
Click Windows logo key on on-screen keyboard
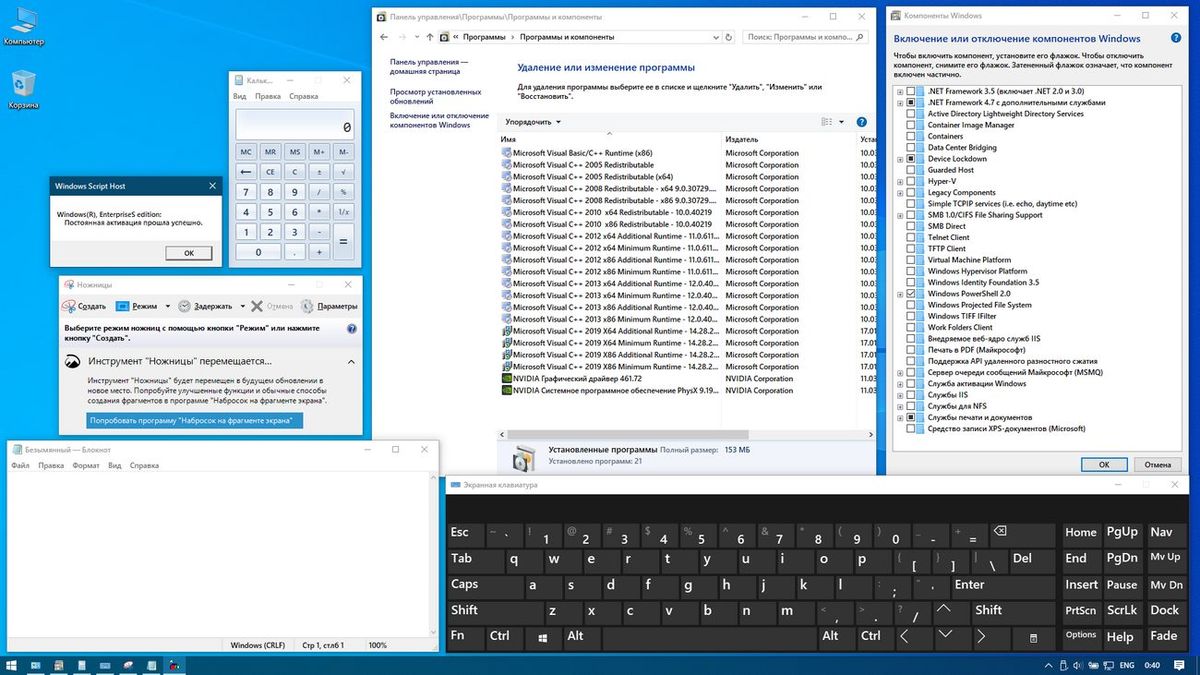pyautogui.click(x=542, y=636)
